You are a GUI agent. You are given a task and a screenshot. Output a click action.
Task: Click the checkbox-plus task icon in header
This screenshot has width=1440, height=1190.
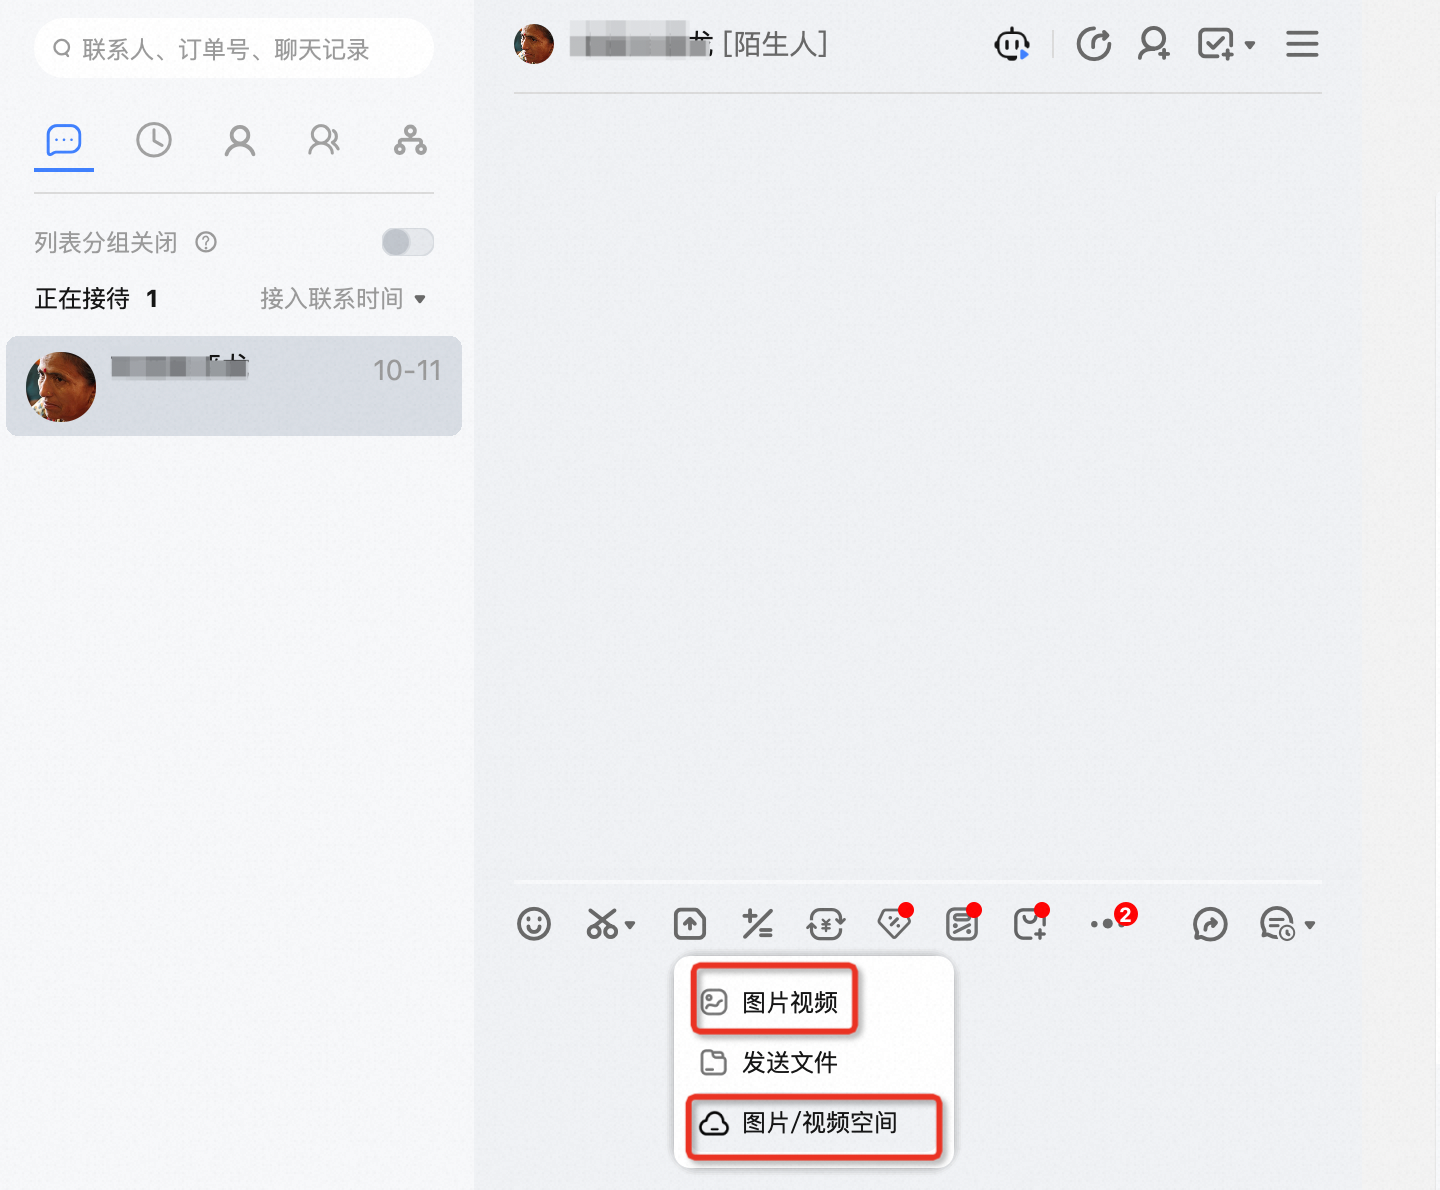tap(1216, 44)
